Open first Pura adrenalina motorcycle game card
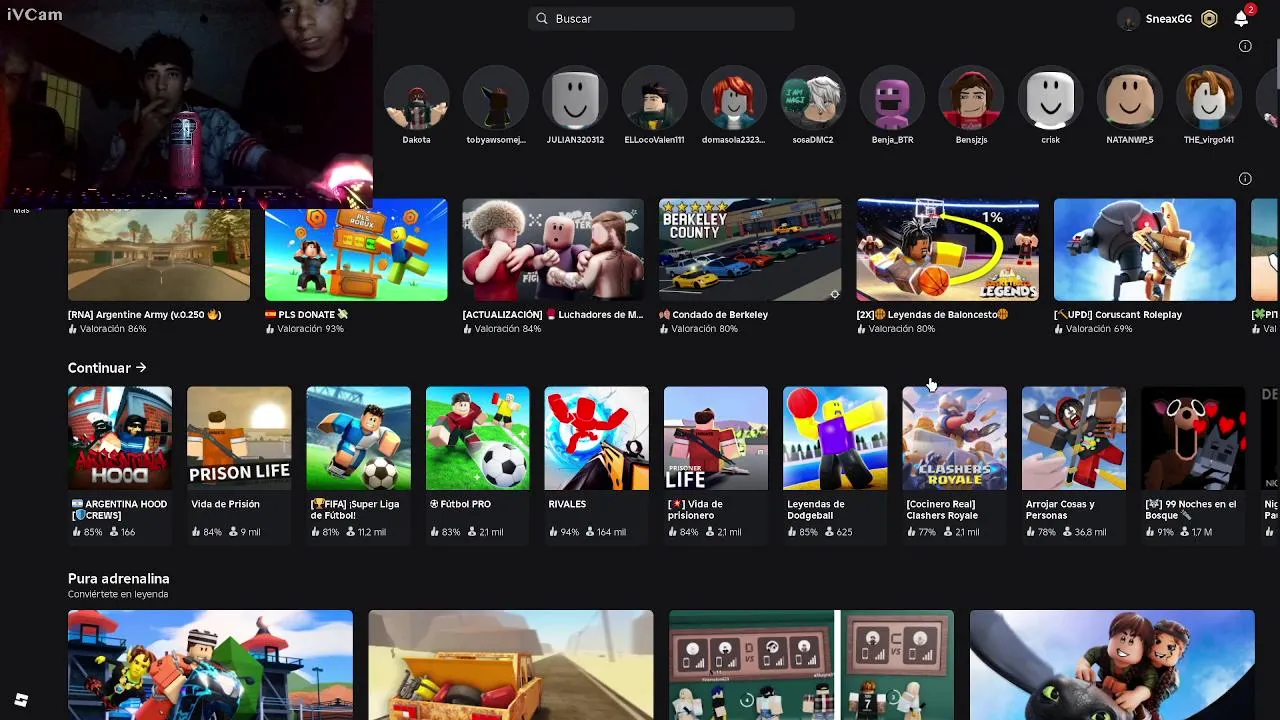 point(210,665)
